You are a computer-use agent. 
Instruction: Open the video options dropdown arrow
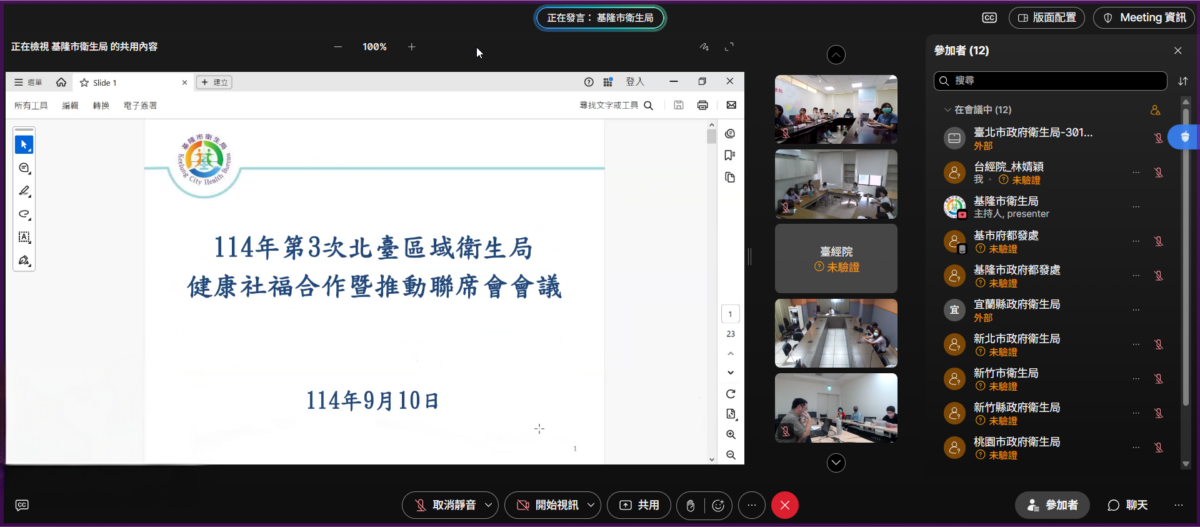coord(590,505)
